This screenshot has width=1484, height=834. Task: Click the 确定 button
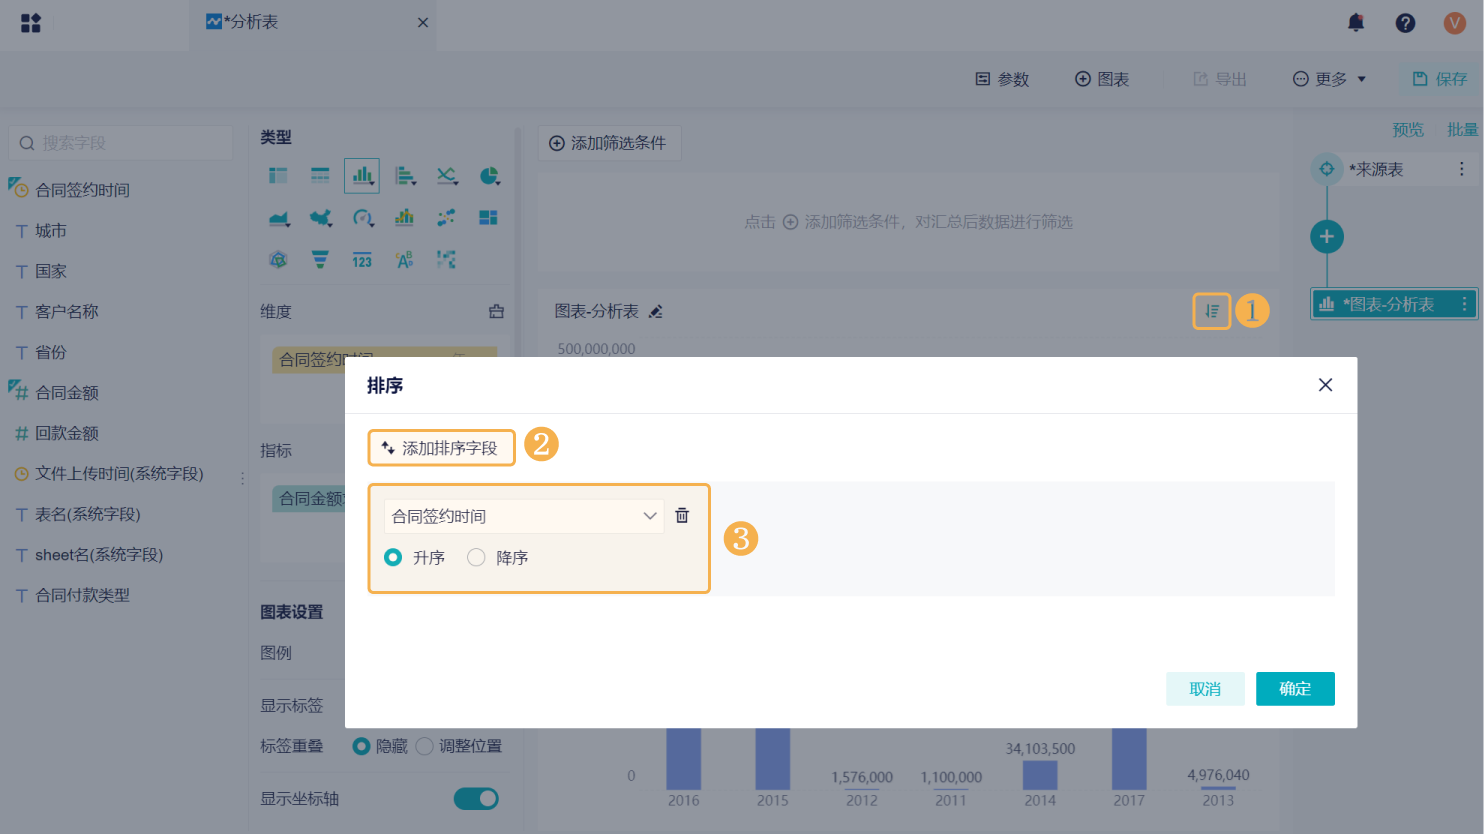(1295, 688)
